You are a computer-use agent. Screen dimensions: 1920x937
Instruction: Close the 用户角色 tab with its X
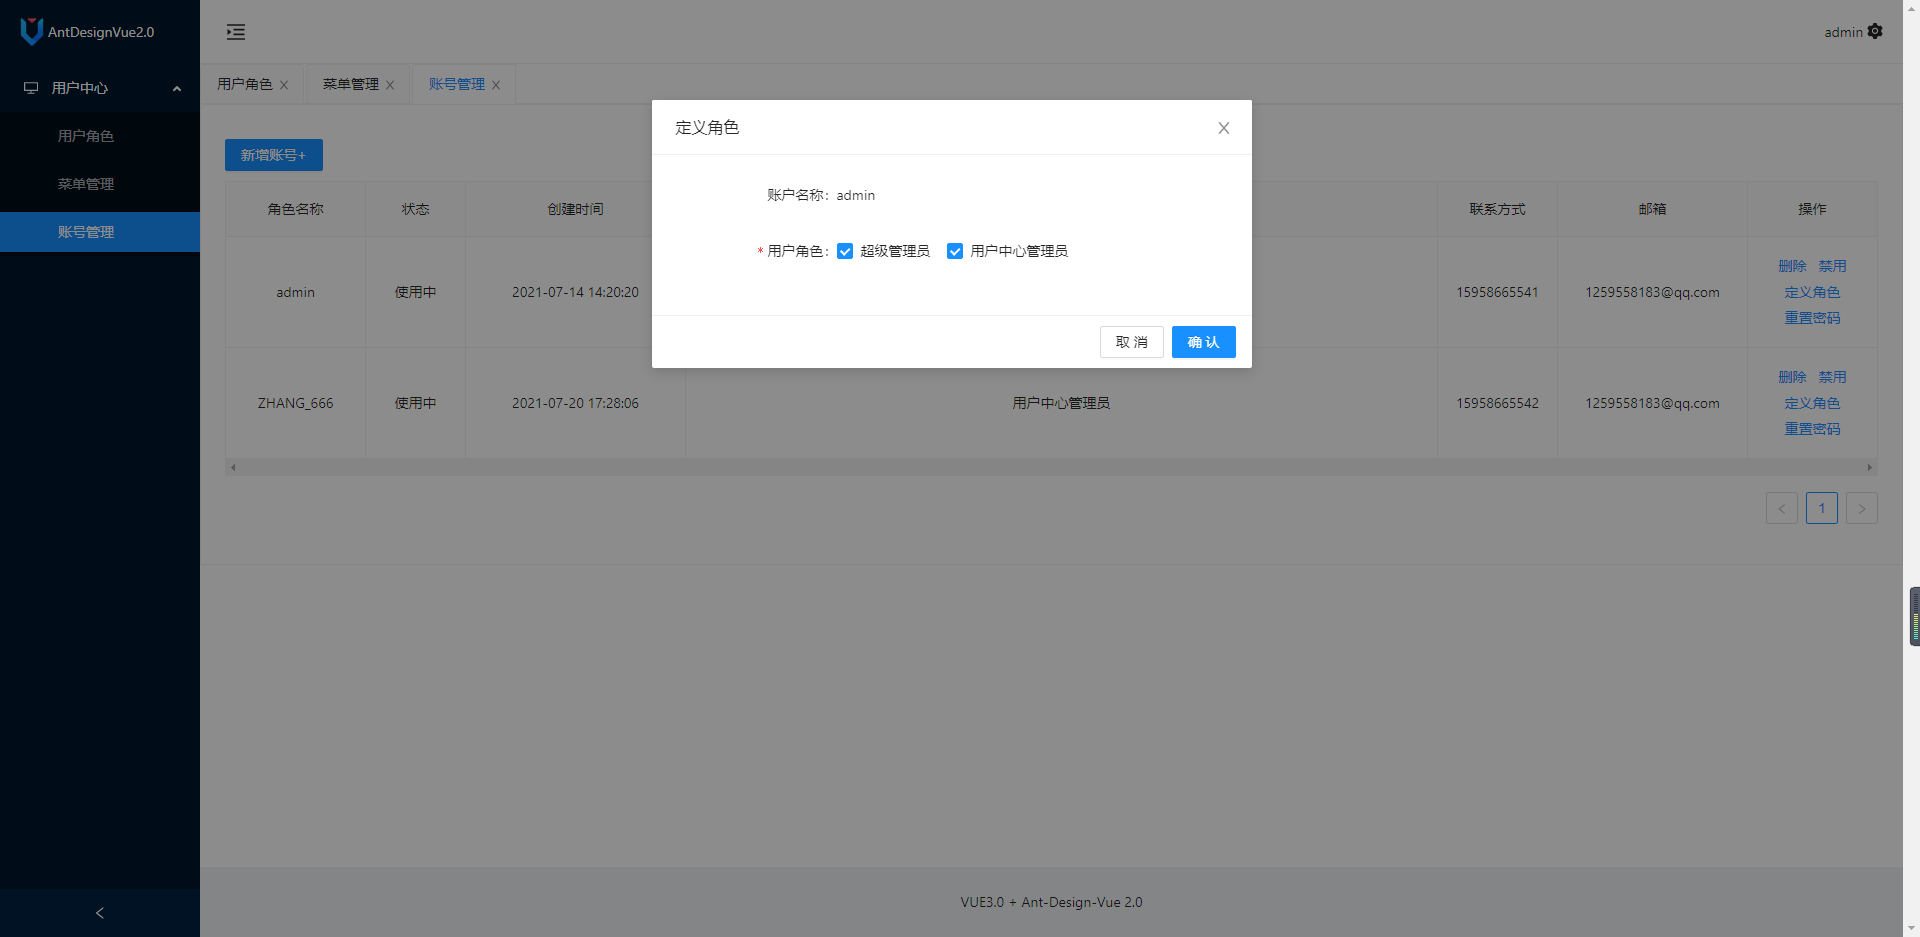(x=284, y=85)
